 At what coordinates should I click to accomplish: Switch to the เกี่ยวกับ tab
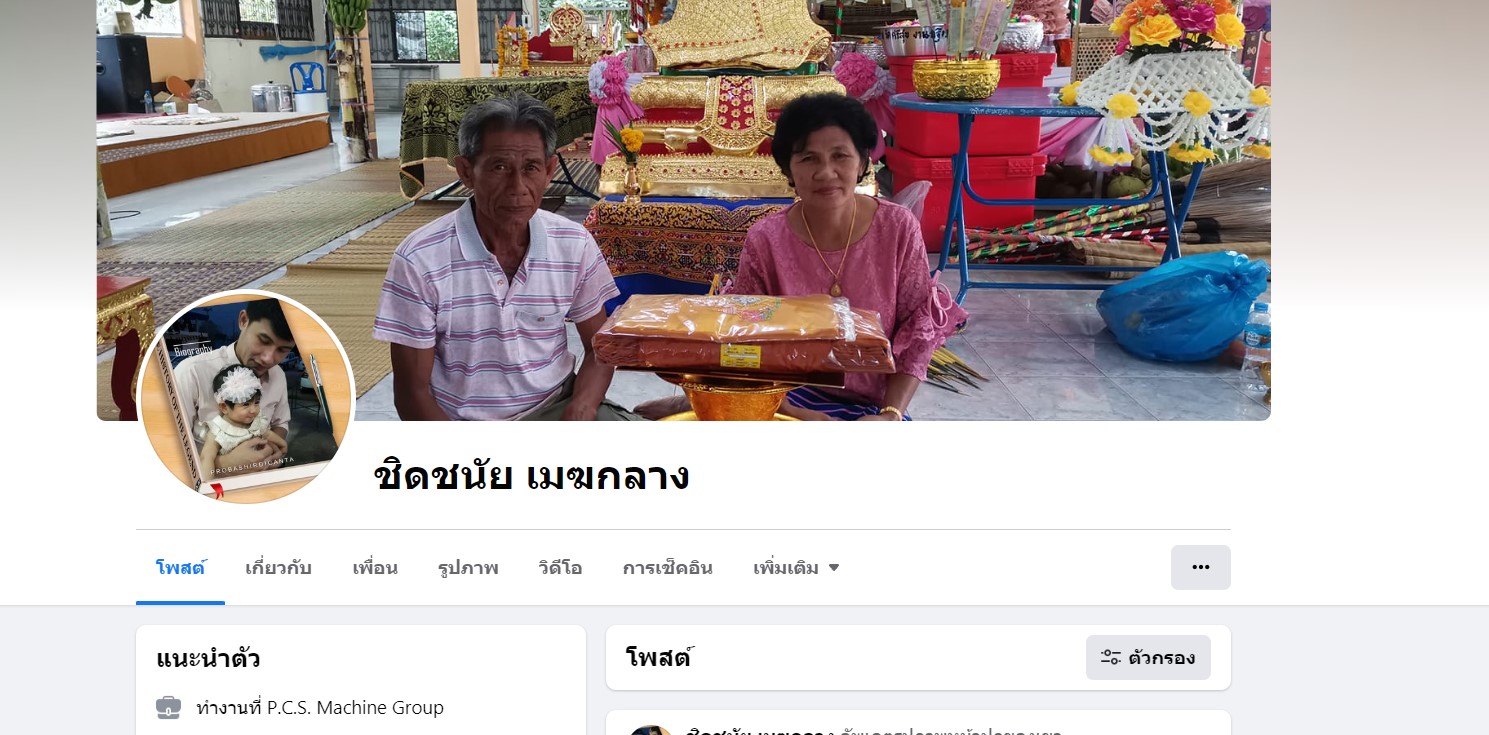(278, 568)
